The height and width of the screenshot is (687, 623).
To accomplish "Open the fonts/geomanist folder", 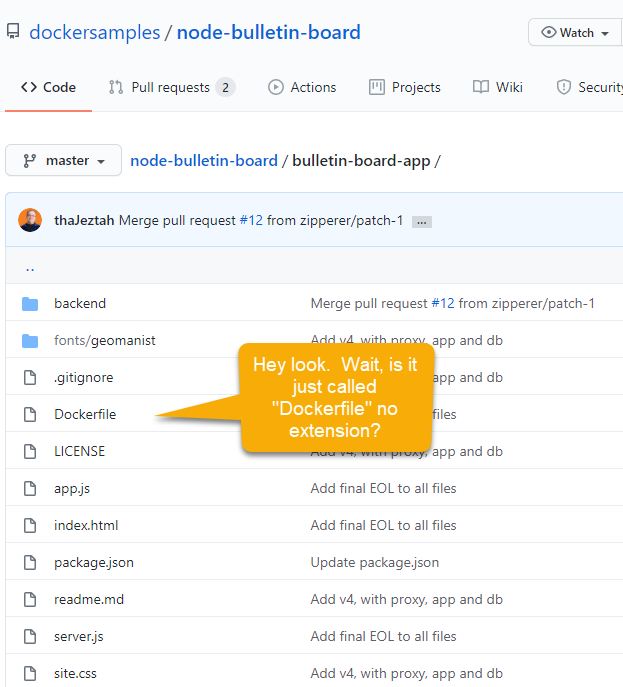I will [105, 340].
